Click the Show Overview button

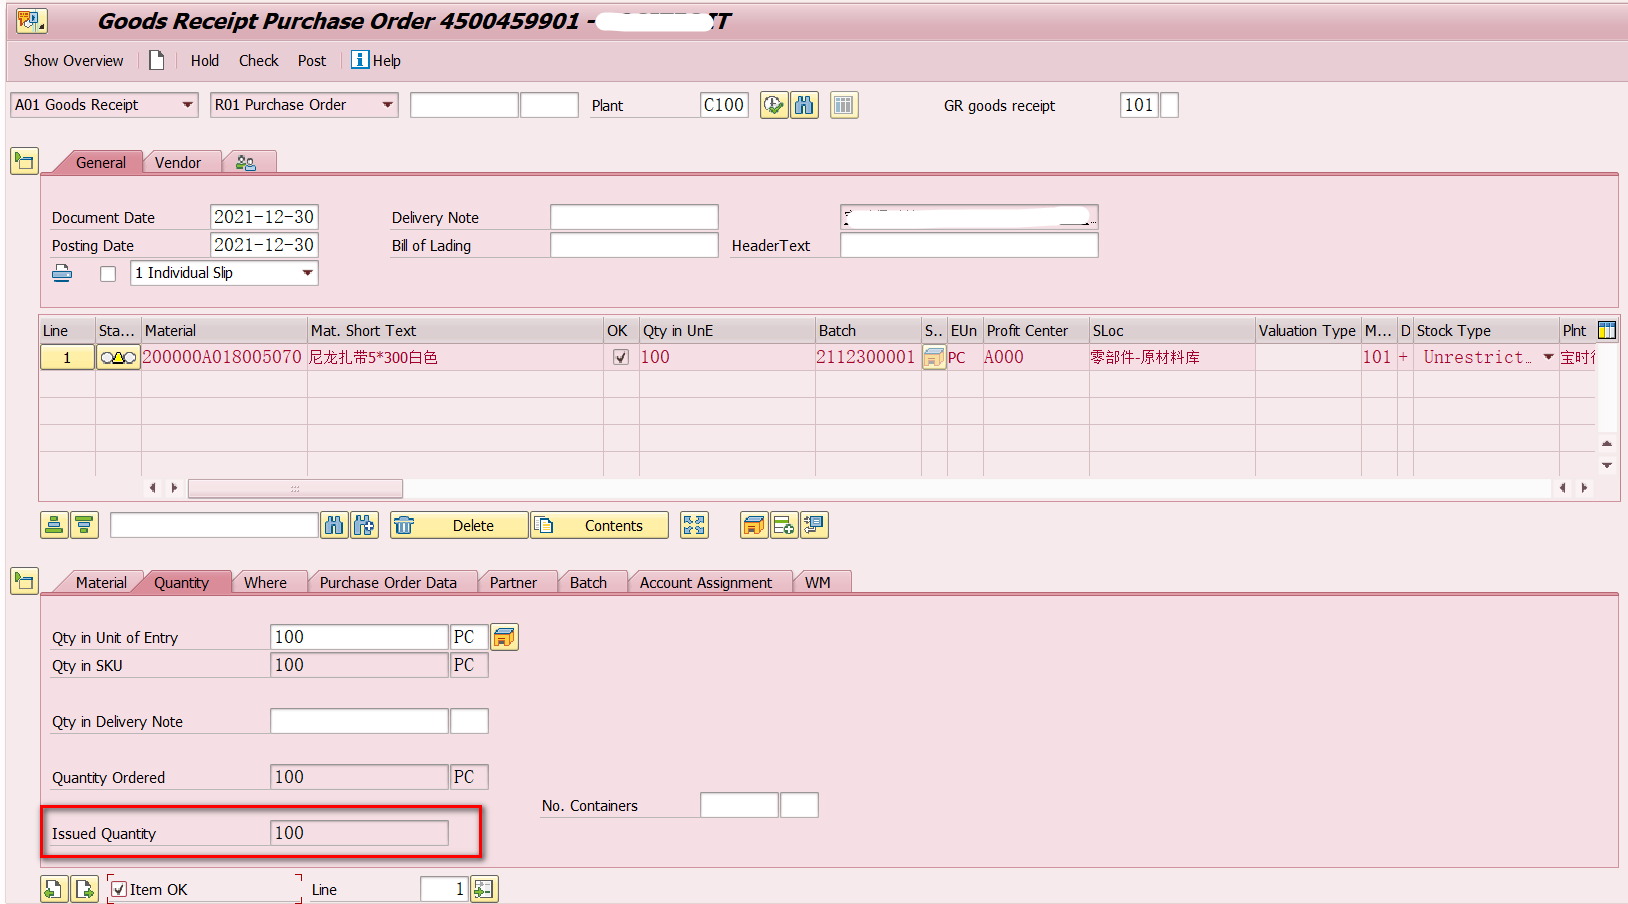(x=72, y=60)
